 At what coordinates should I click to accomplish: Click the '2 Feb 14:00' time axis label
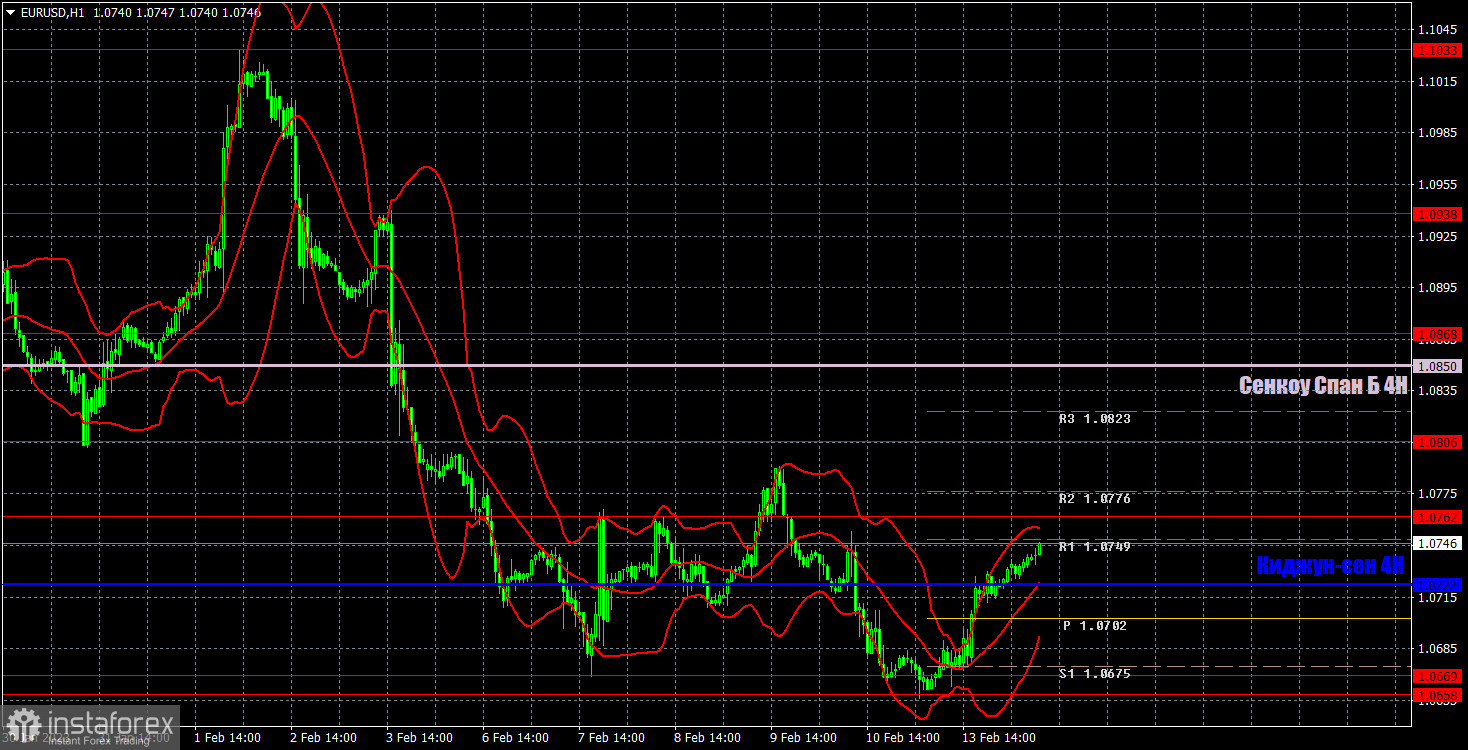(x=323, y=738)
